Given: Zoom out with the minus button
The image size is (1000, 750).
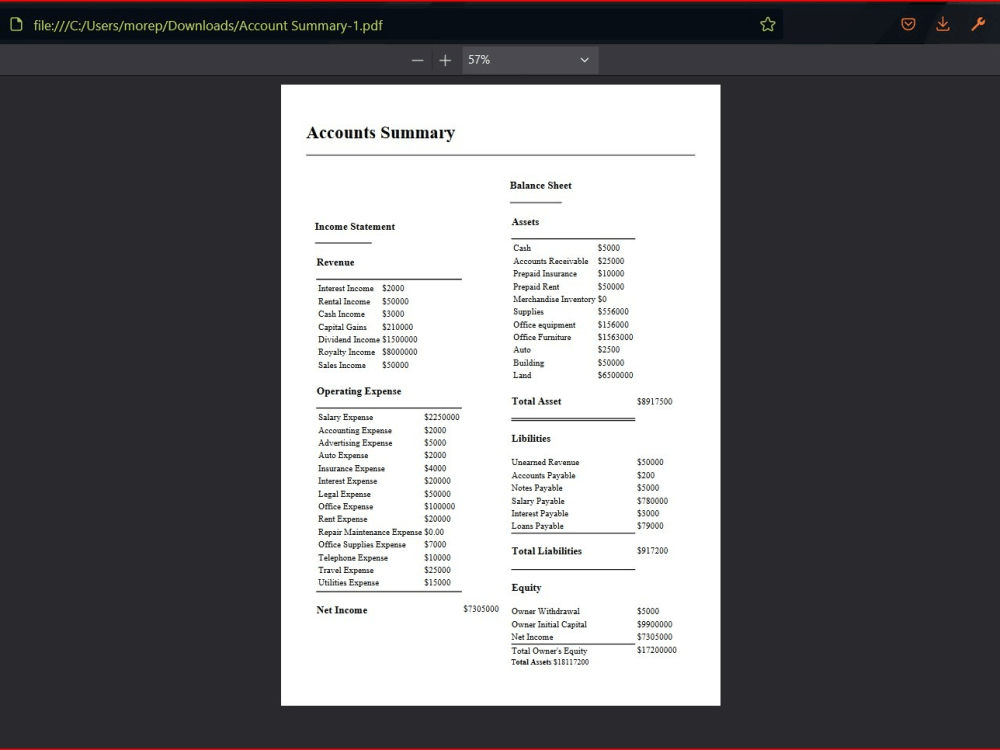Looking at the screenshot, I should point(417,61).
